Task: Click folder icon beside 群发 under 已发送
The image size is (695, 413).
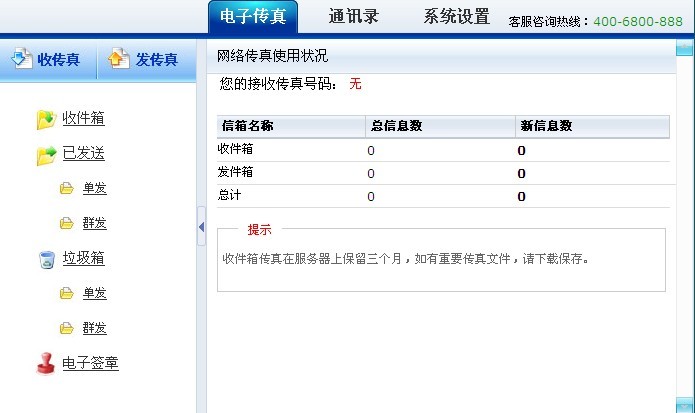Action: 67,223
